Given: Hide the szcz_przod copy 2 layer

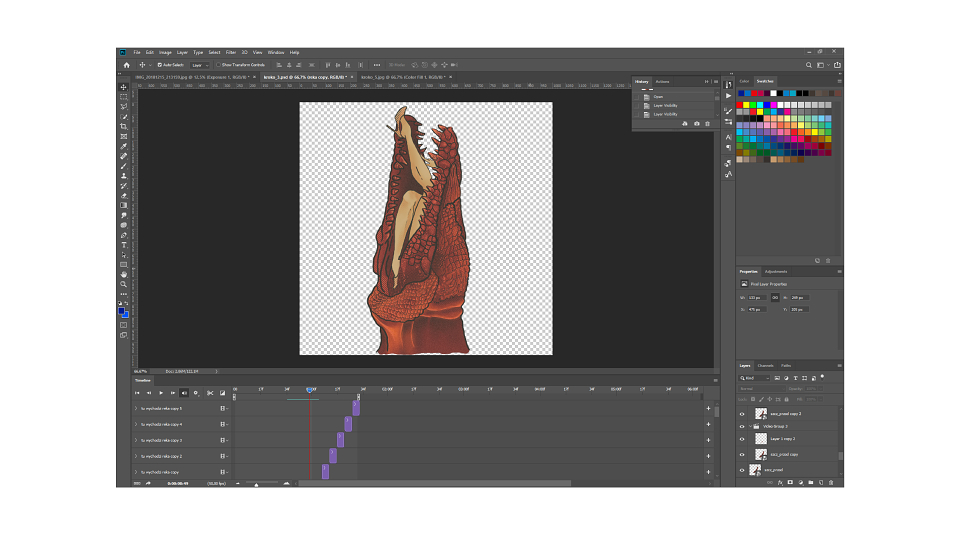Looking at the screenshot, I should 742,414.
